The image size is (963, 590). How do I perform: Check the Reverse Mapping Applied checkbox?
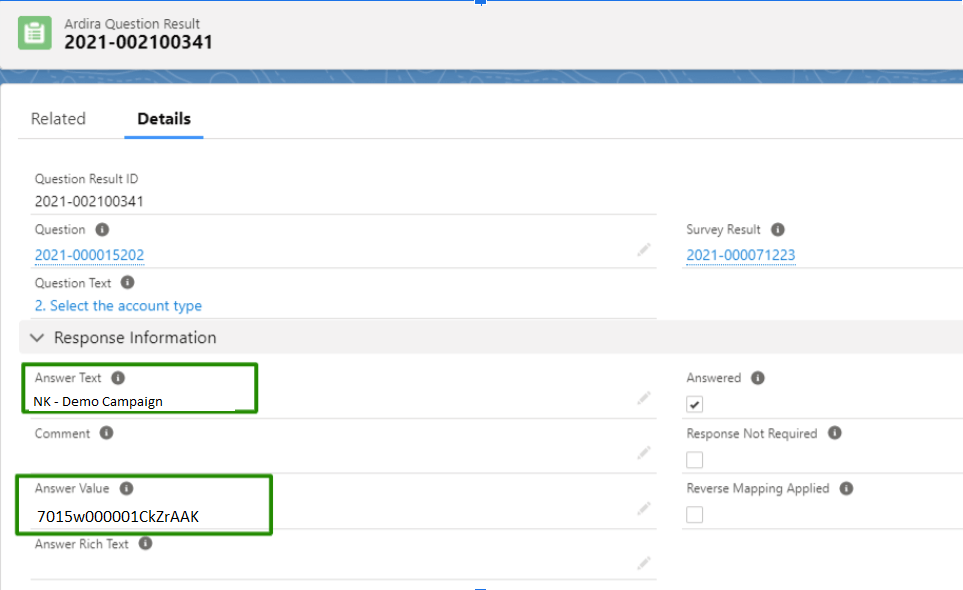click(x=693, y=514)
